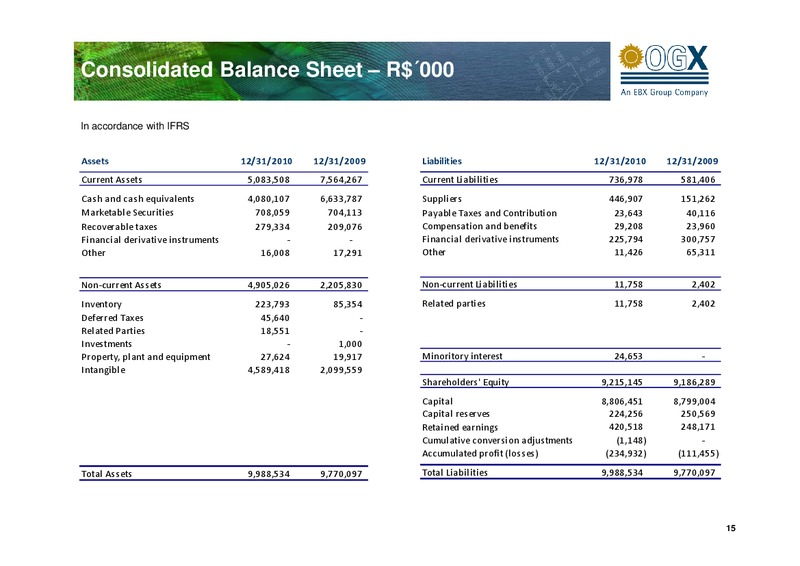Click the 'Non-current Assets' row label
The height and width of the screenshot is (566, 800).
tap(121, 285)
